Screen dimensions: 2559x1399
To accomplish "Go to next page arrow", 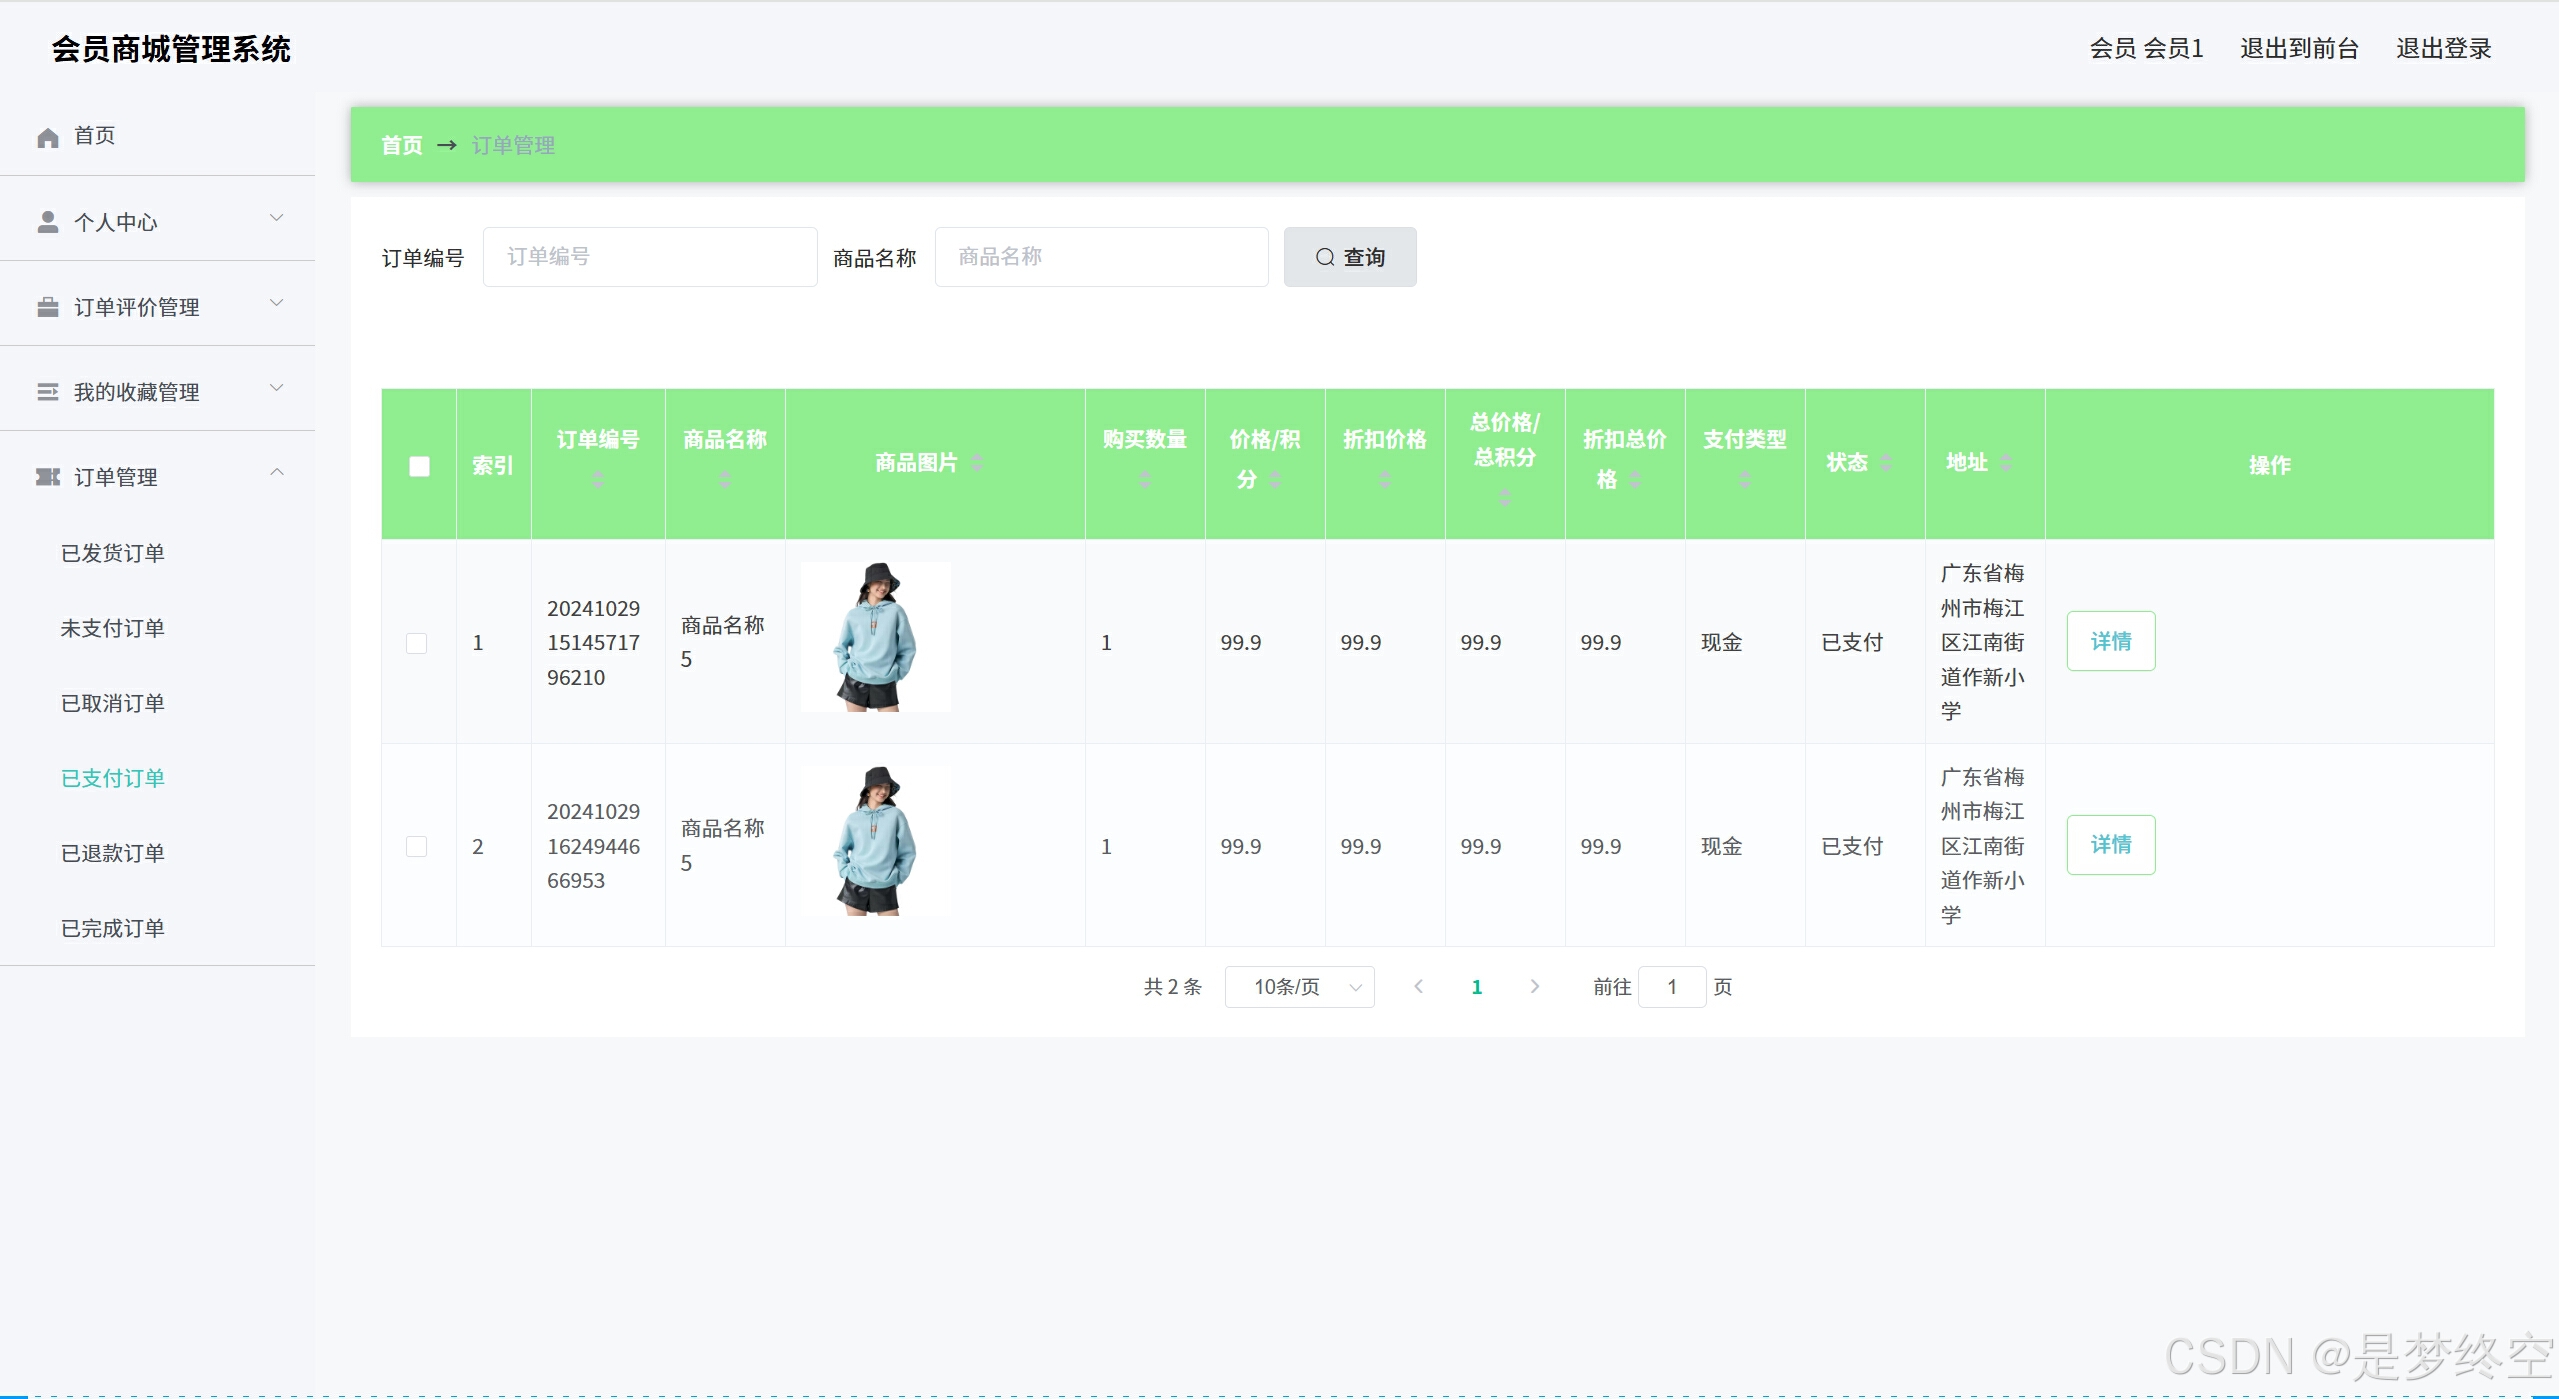I will pos(1534,987).
